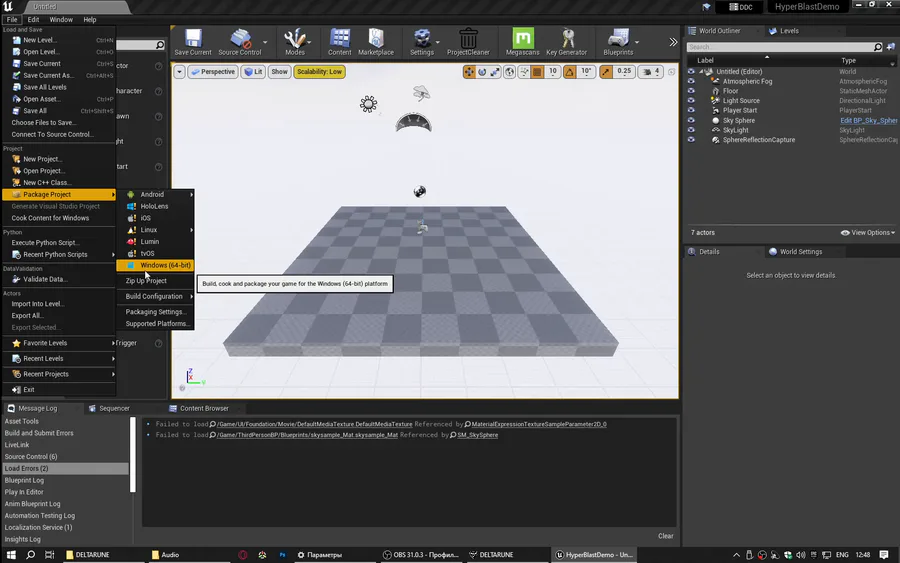Screen dimensions: 900x563
Task: Open the Windows Start menu
Action: click(x=11, y=554)
